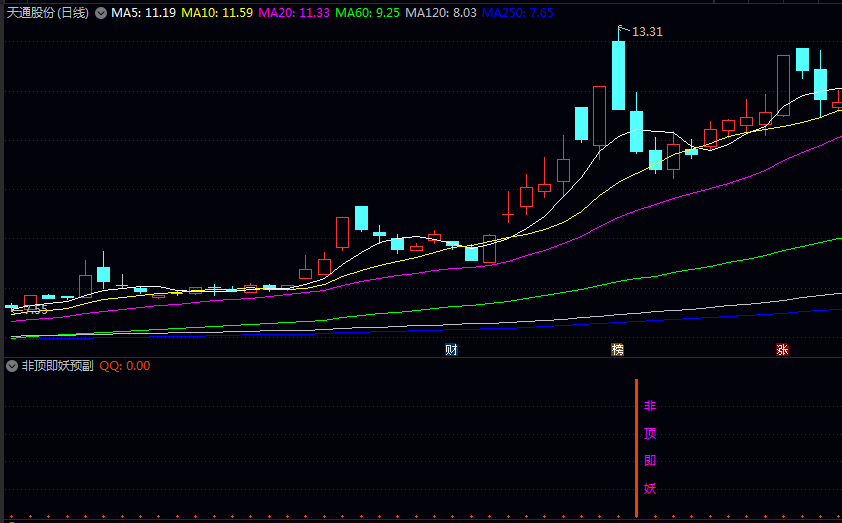Click the 7.55 low price label
This screenshot has height=523, width=842.
[x=35, y=310]
